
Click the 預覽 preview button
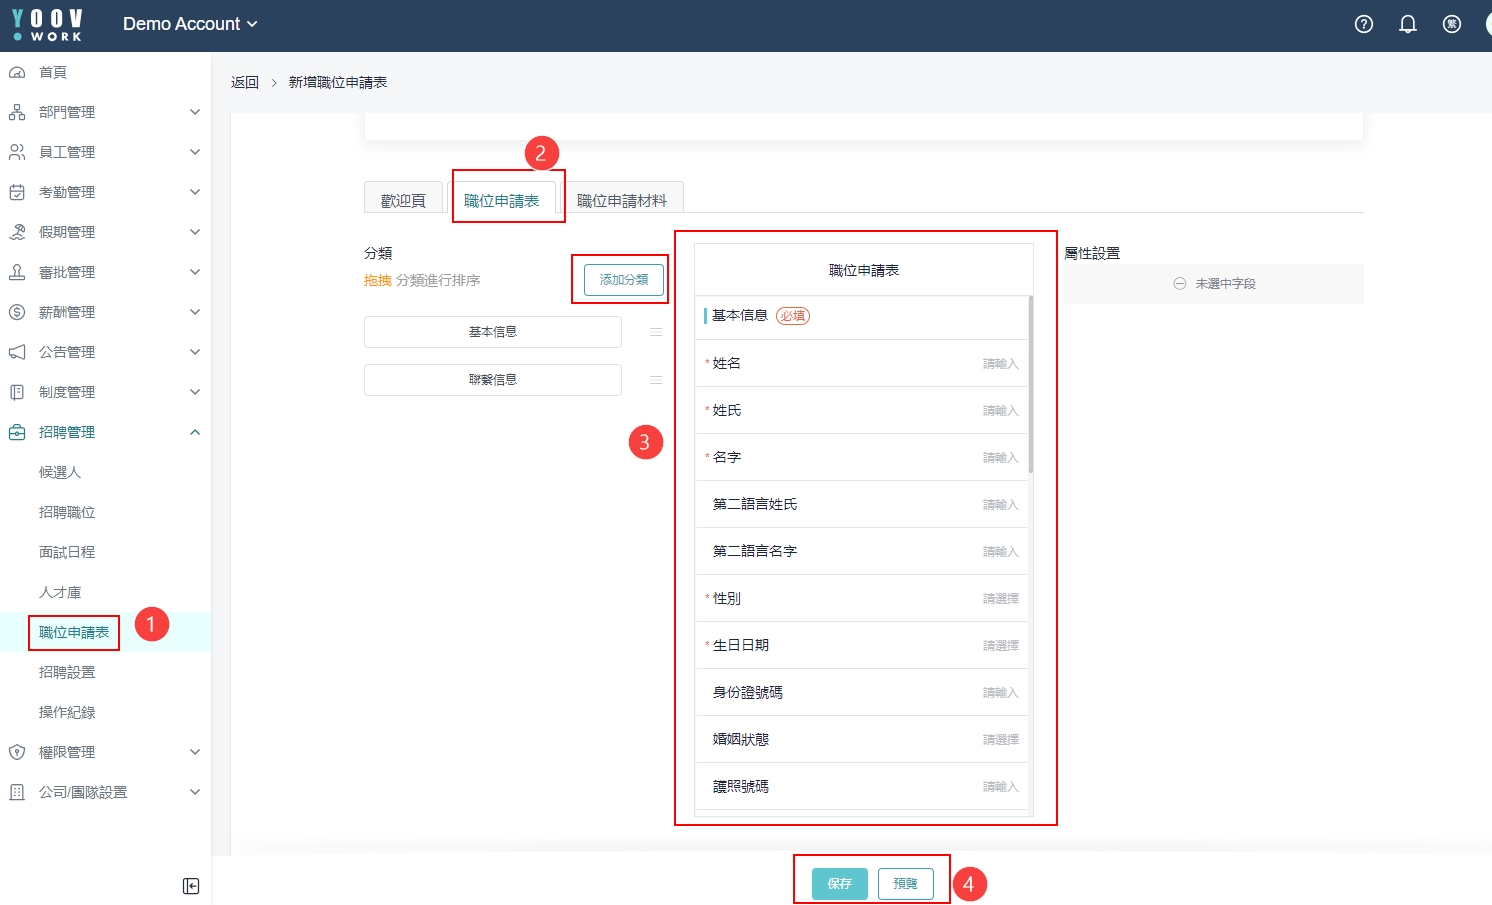click(905, 884)
